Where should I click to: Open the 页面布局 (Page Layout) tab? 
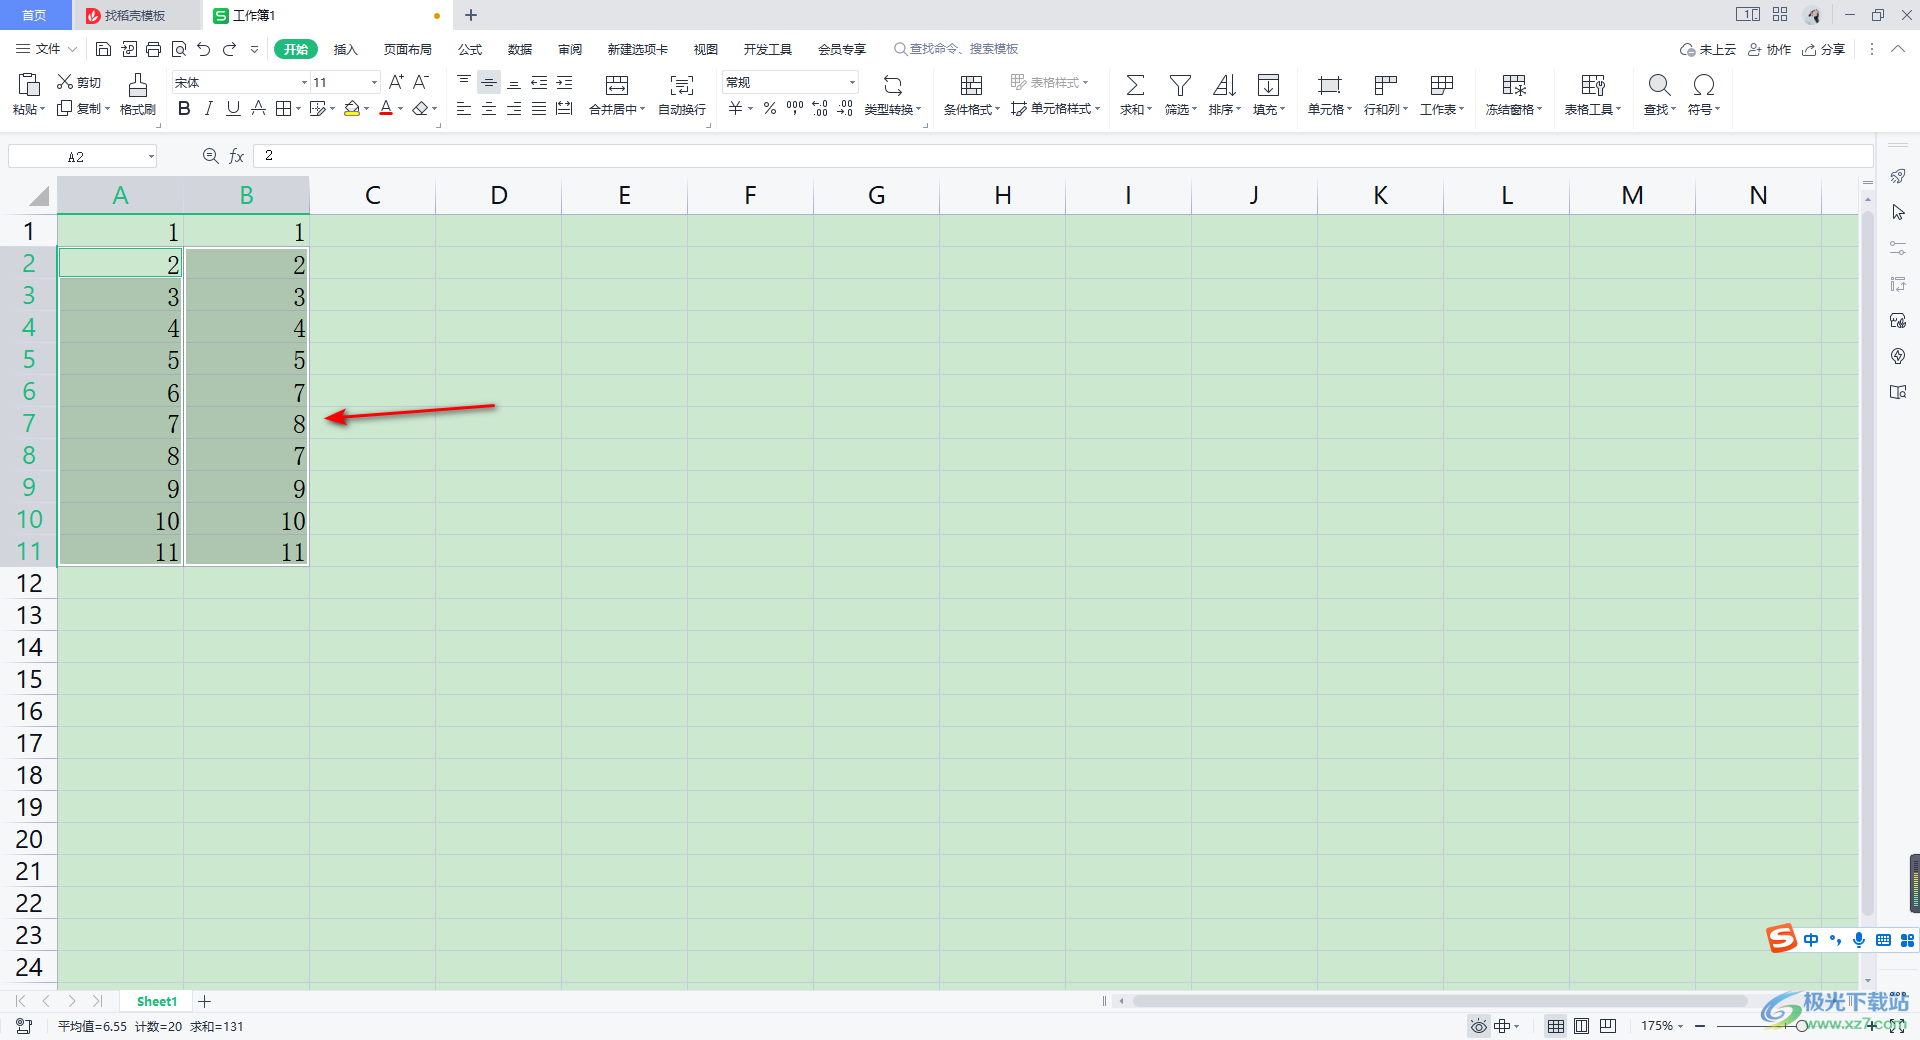407,49
